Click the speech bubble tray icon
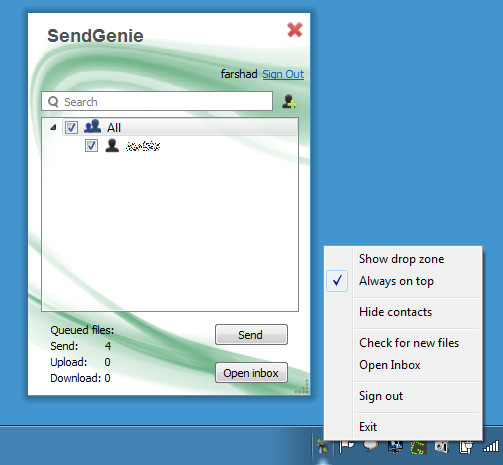 tap(371, 446)
